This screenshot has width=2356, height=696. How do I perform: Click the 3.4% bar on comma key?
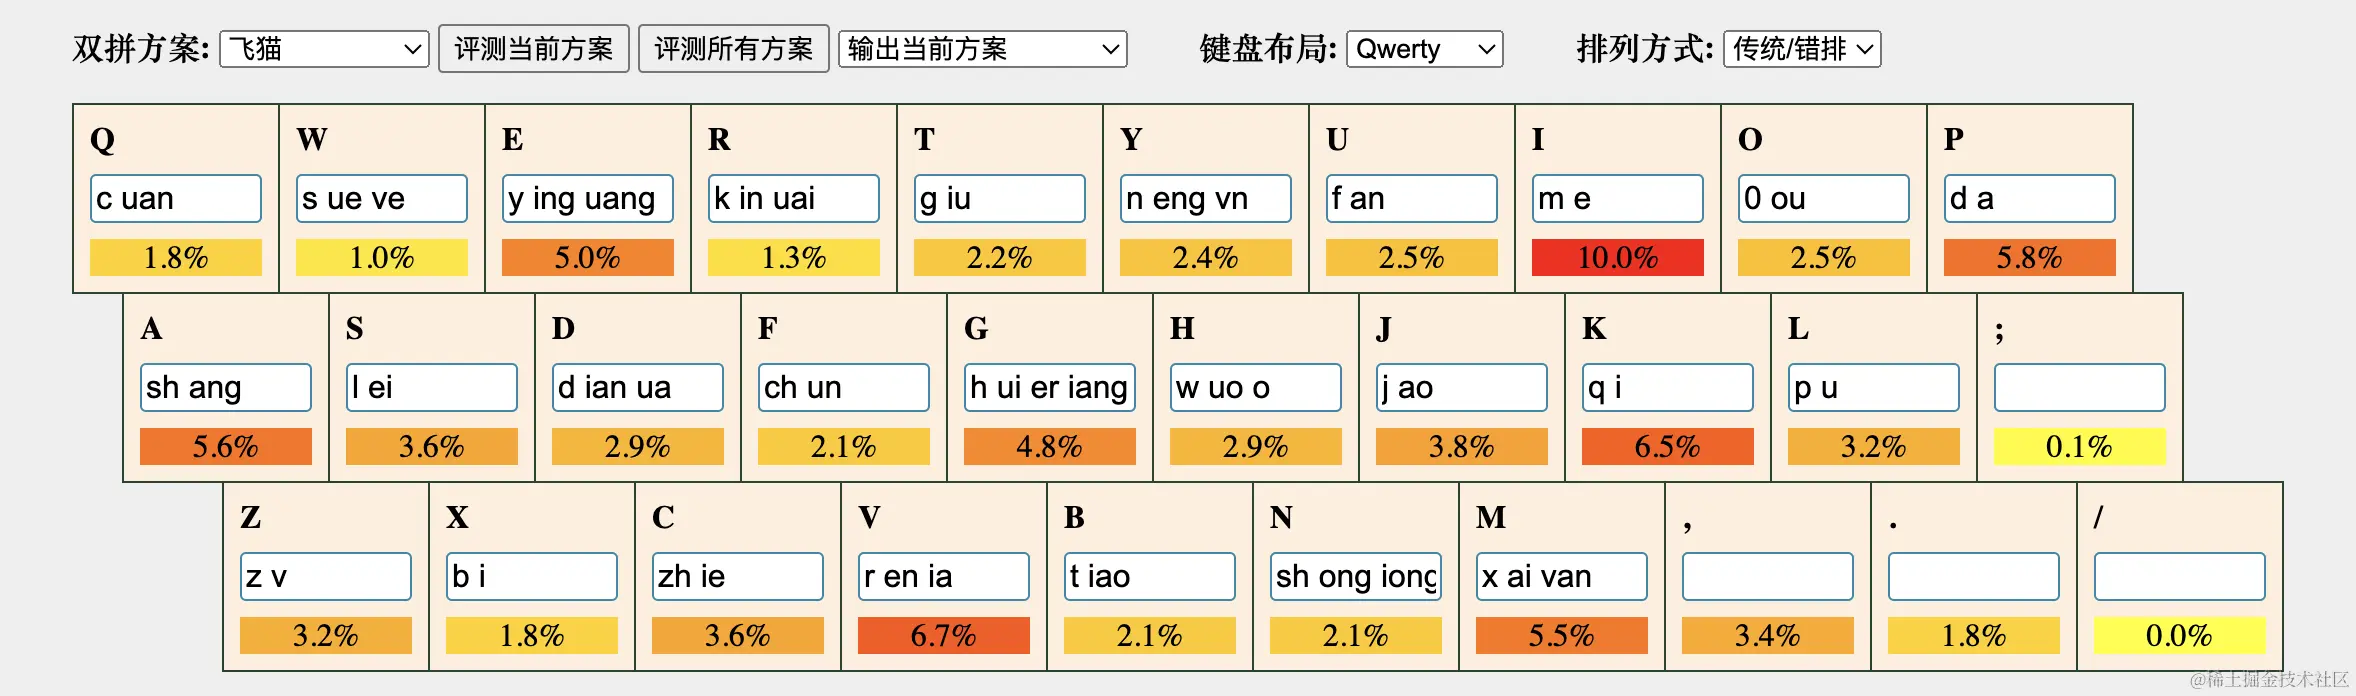click(x=1768, y=635)
